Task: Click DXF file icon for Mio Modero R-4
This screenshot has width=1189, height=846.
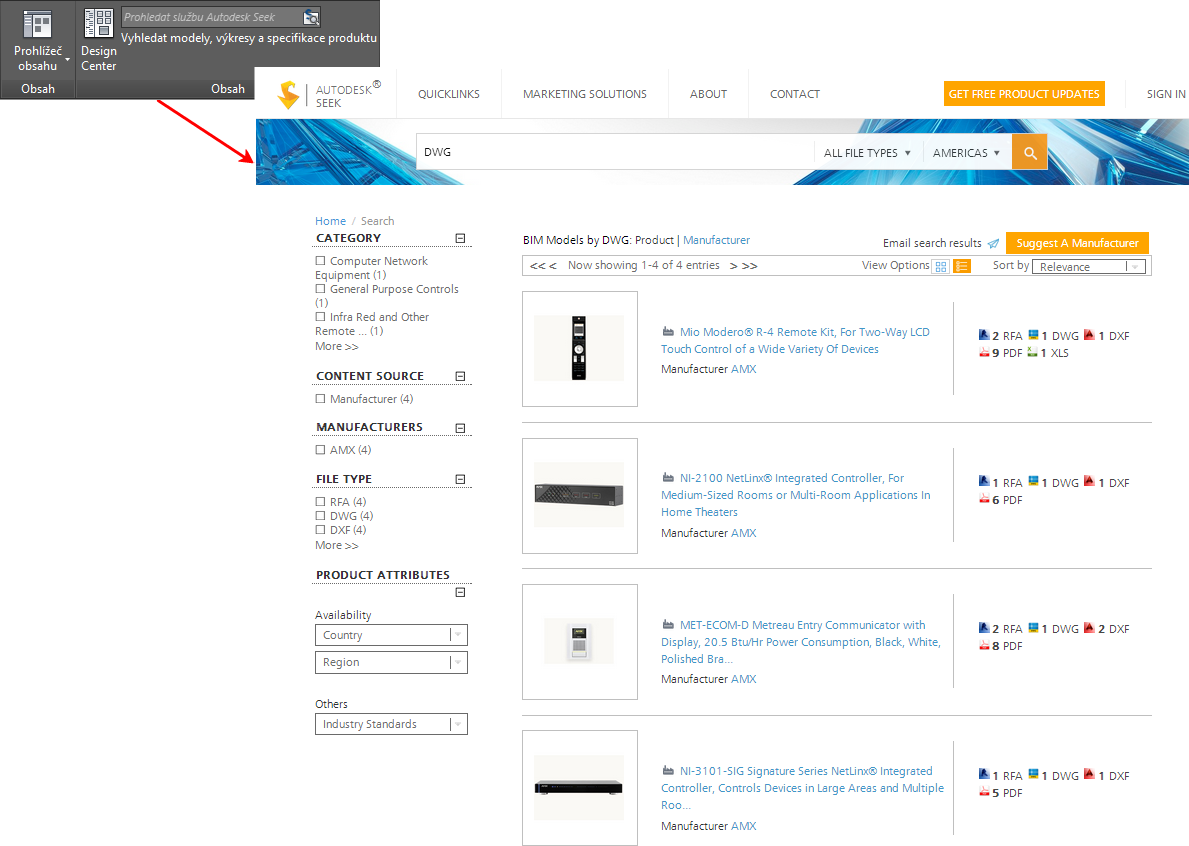Action: point(1089,334)
